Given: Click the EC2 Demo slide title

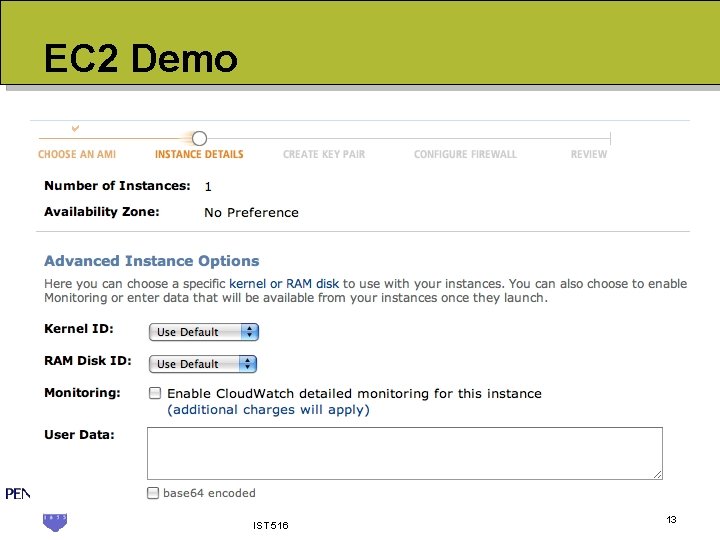Looking at the screenshot, I should [x=141, y=58].
